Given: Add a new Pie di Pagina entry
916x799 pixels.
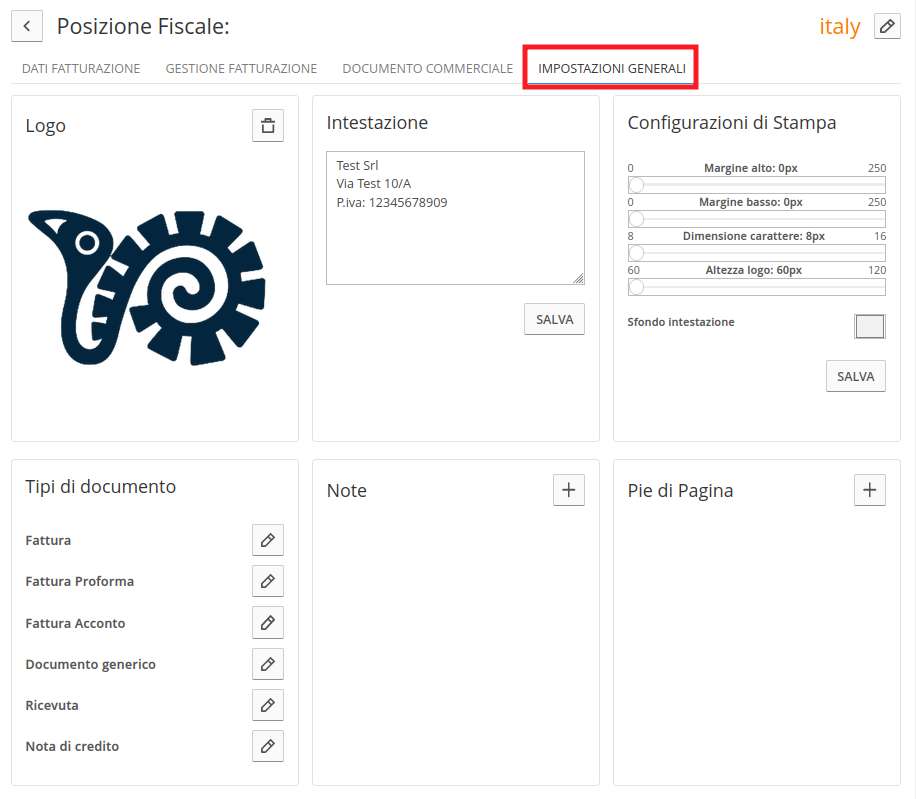Looking at the screenshot, I should 869,490.
